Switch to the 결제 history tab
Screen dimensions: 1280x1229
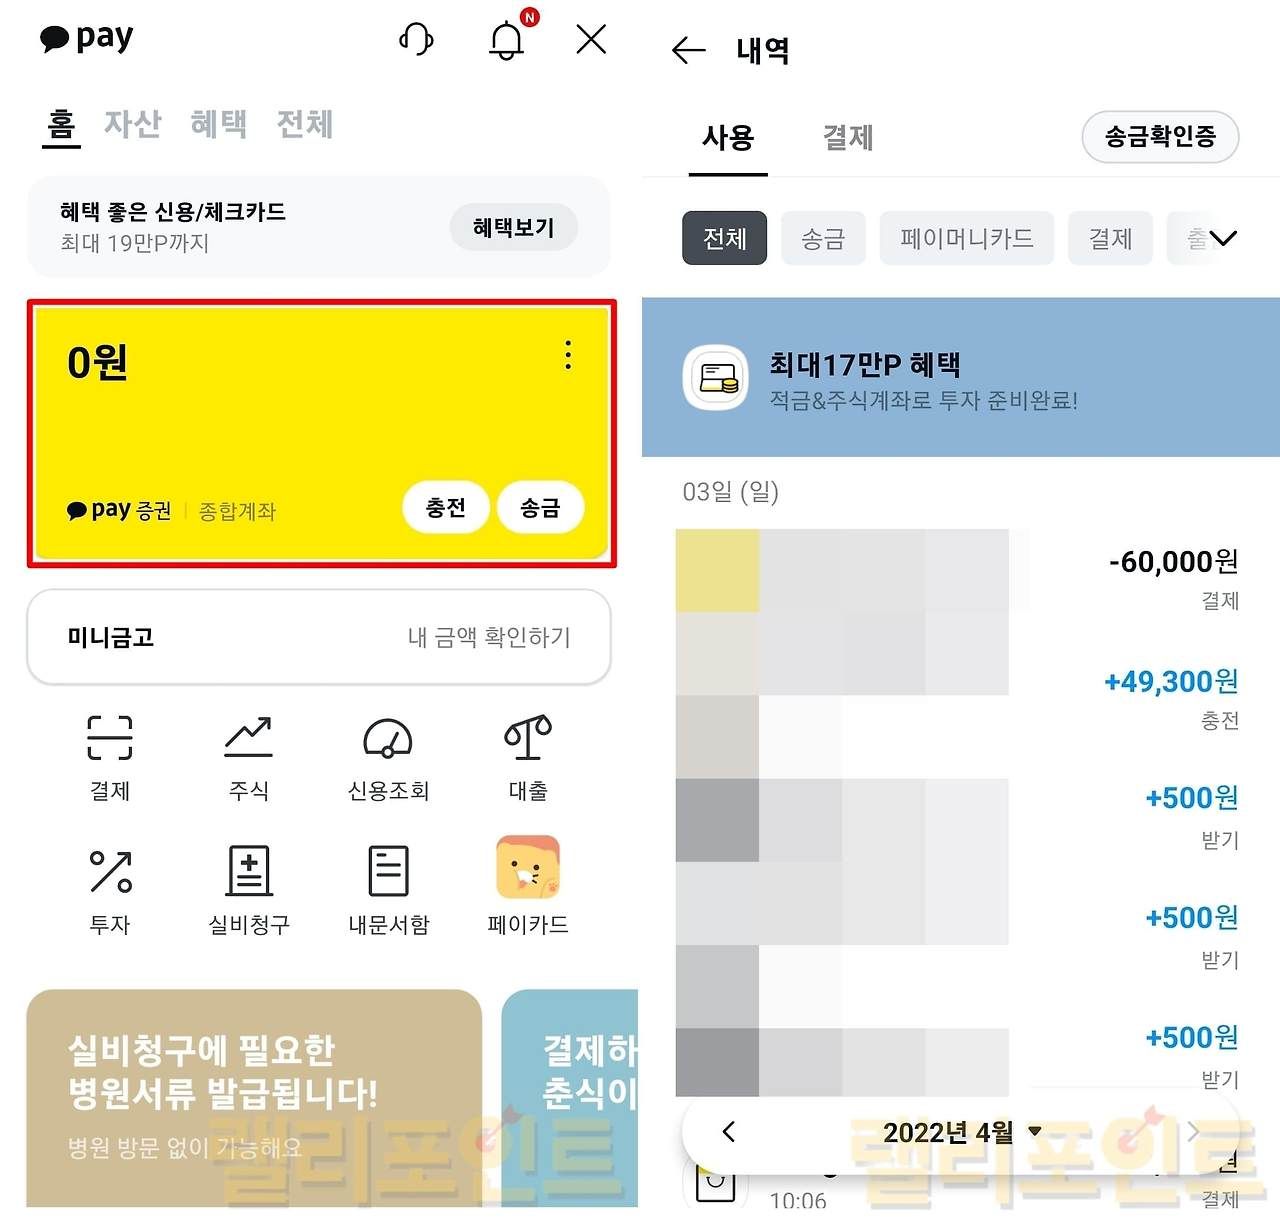(848, 138)
